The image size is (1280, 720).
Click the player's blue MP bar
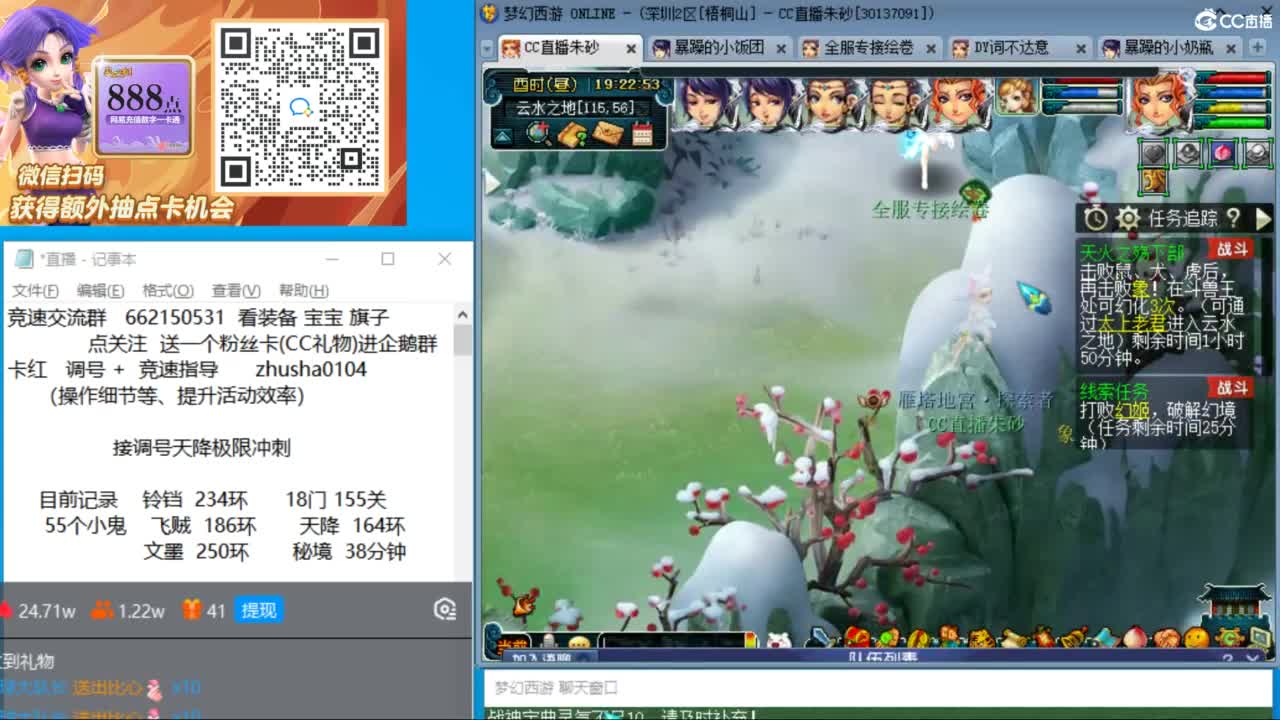1232,93
